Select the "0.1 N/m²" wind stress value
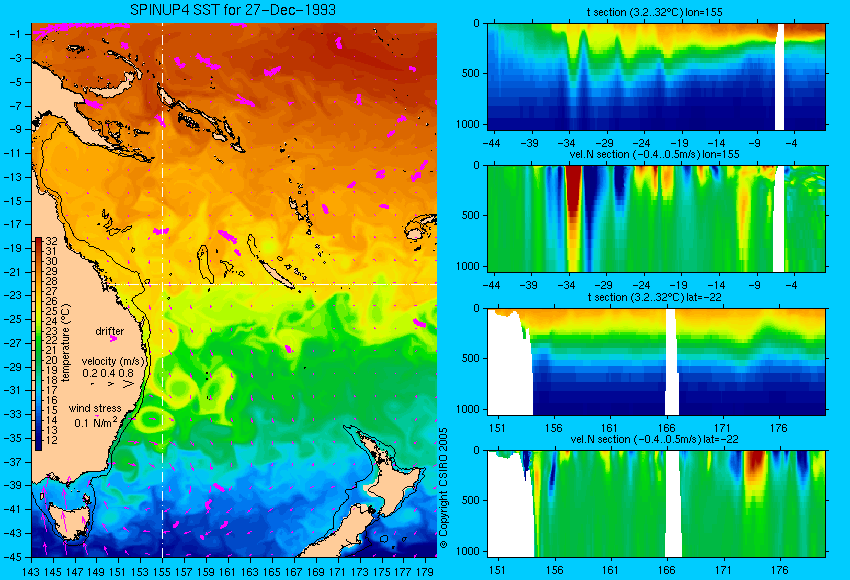The height and width of the screenshot is (580, 850). pyautogui.click(x=96, y=422)
